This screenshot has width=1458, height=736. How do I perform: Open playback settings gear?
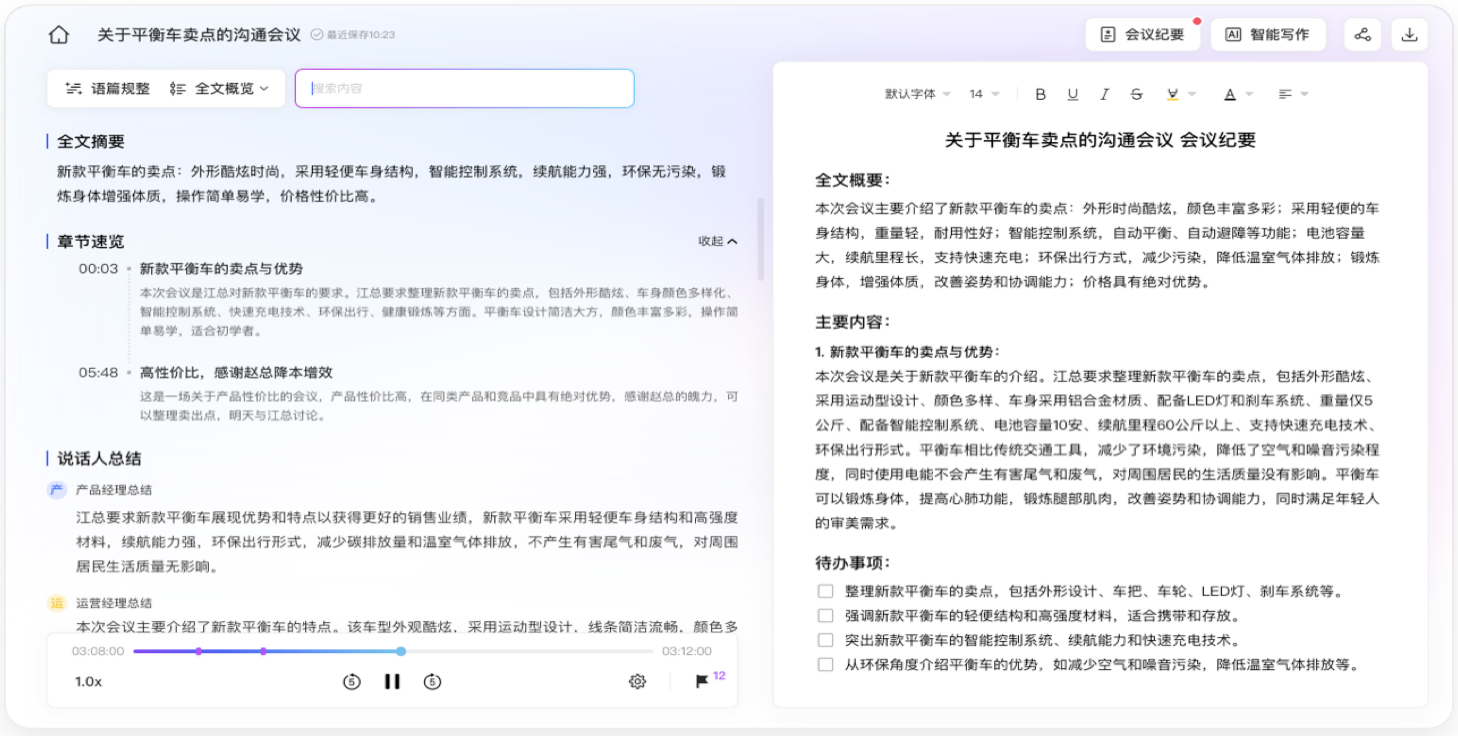point(637,682)
